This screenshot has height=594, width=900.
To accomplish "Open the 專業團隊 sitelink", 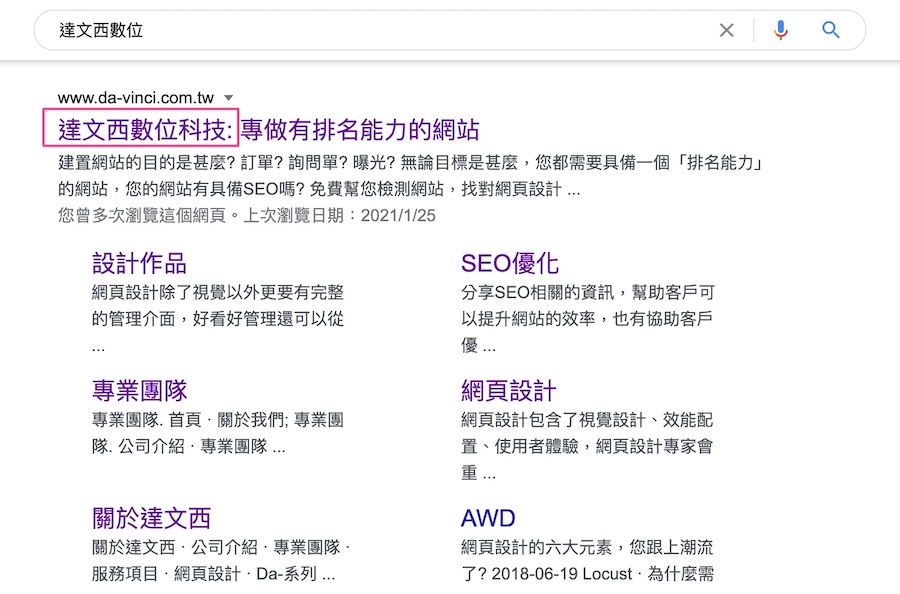I will coord(139,391).
